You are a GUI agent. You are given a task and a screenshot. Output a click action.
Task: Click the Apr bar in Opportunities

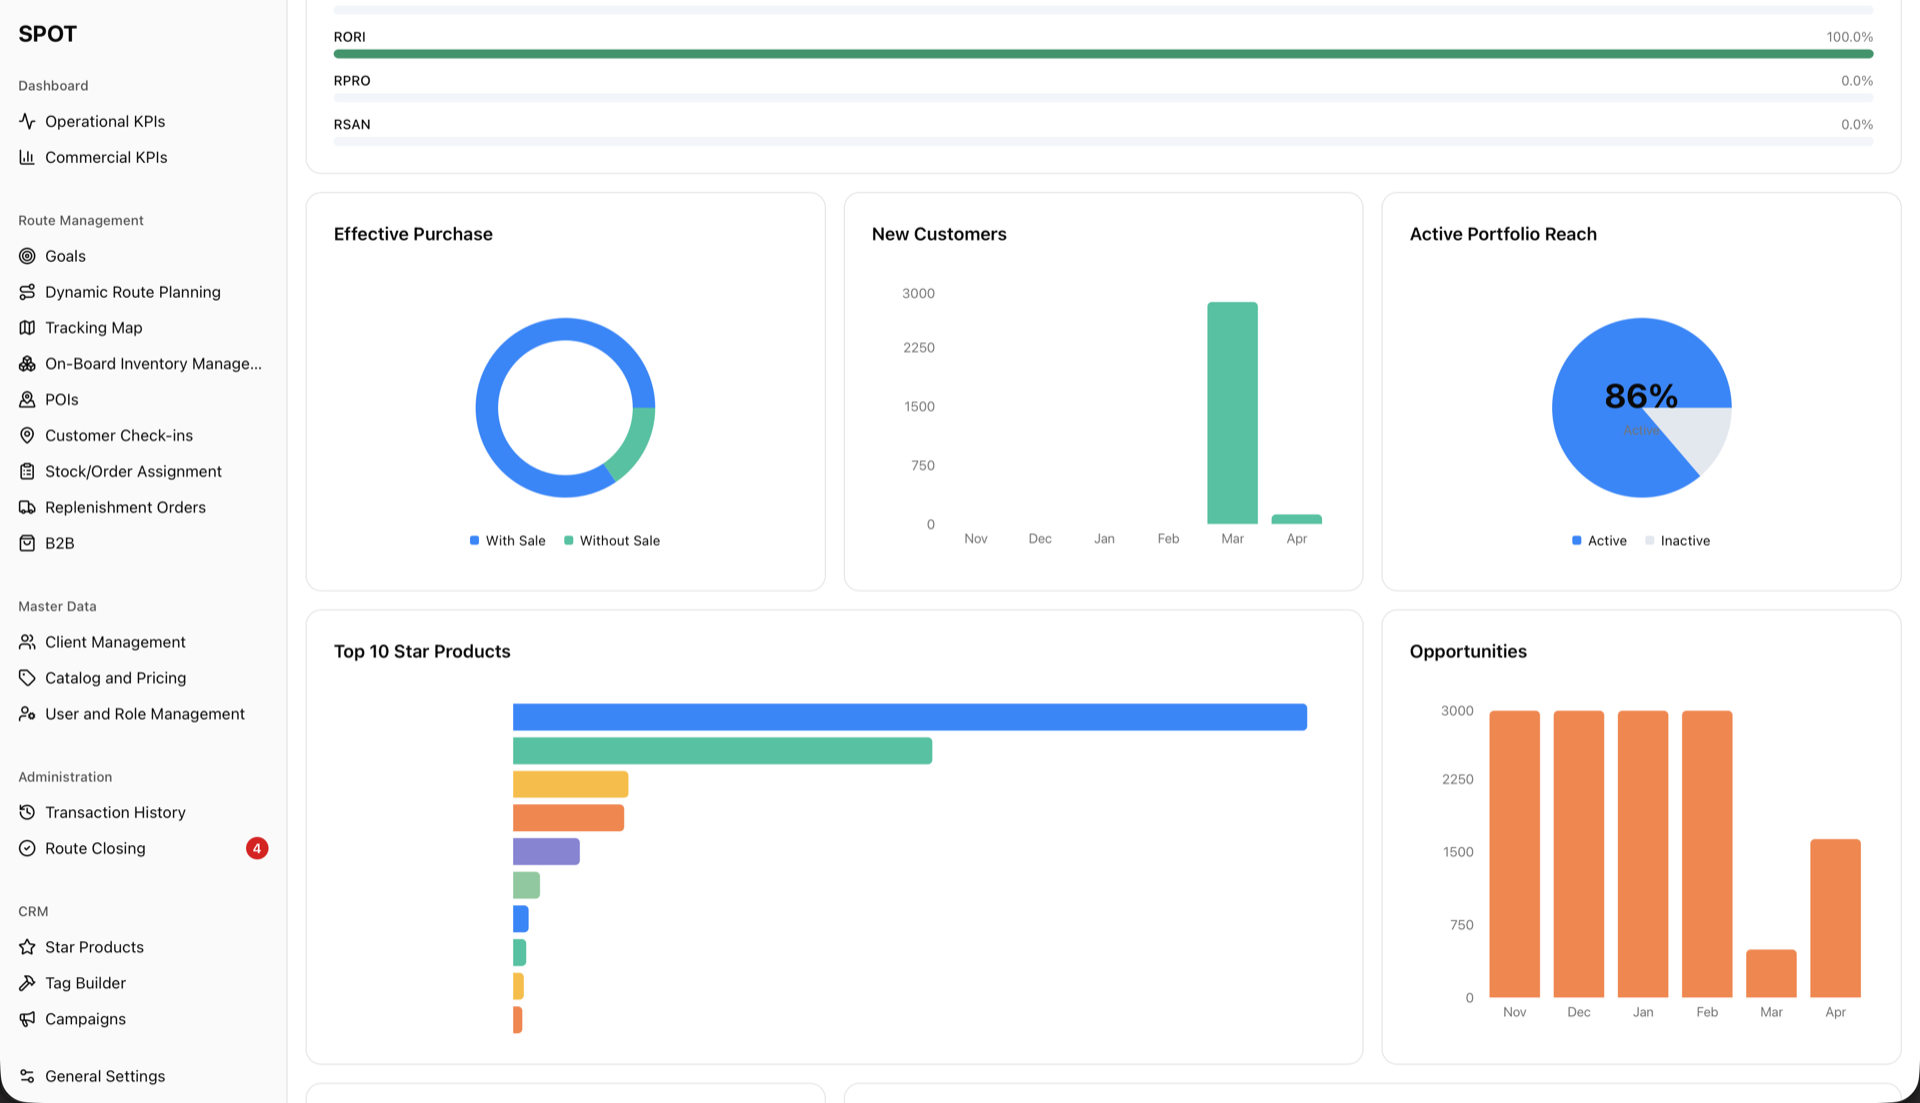(1835, 918)
